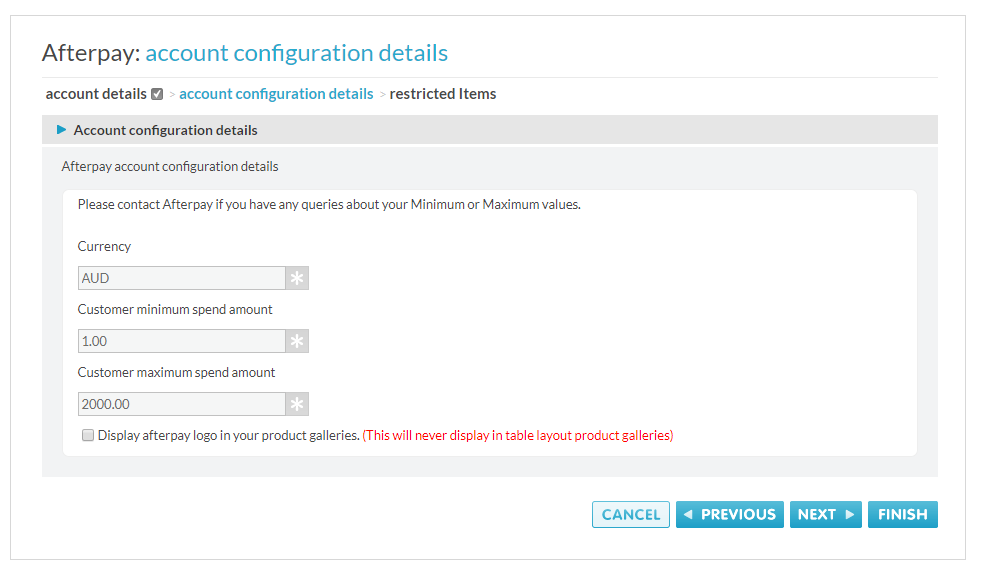
Task: Click the maximum spend field showing 2000.00
Action: 181,404
